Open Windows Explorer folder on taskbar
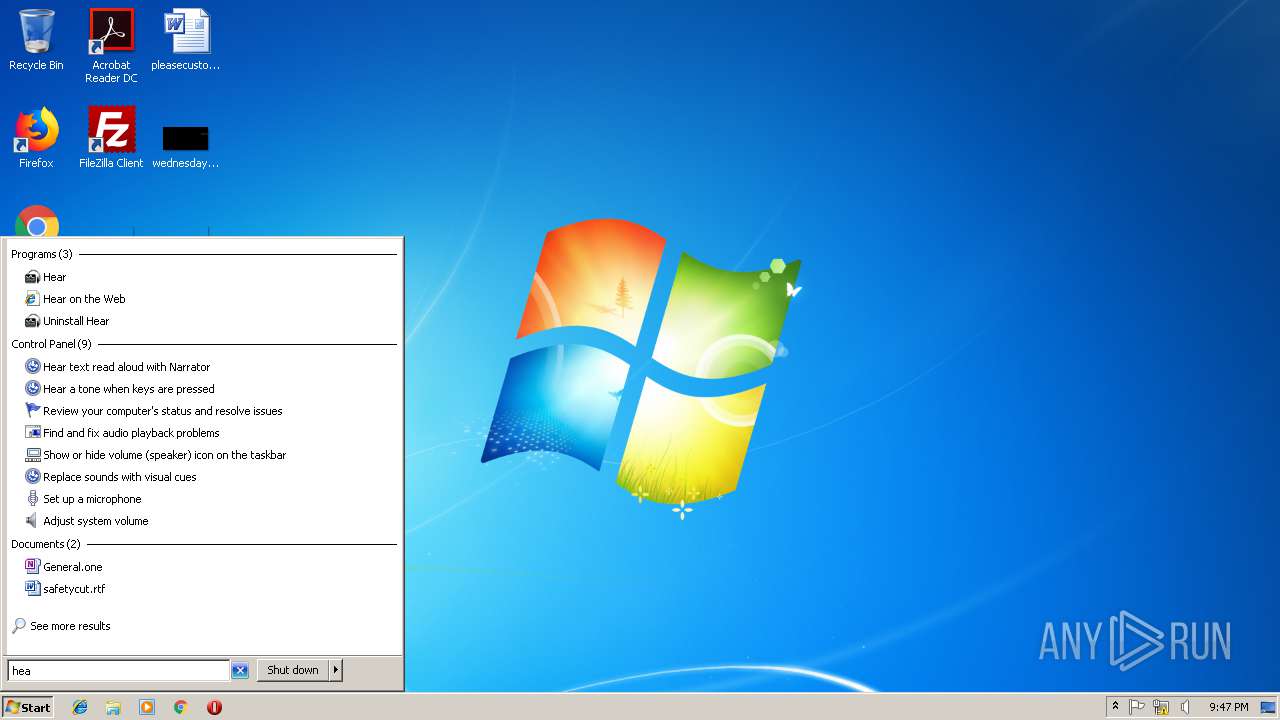The width and height of the screenshot is (1280, 720). (x=113, y=707)
